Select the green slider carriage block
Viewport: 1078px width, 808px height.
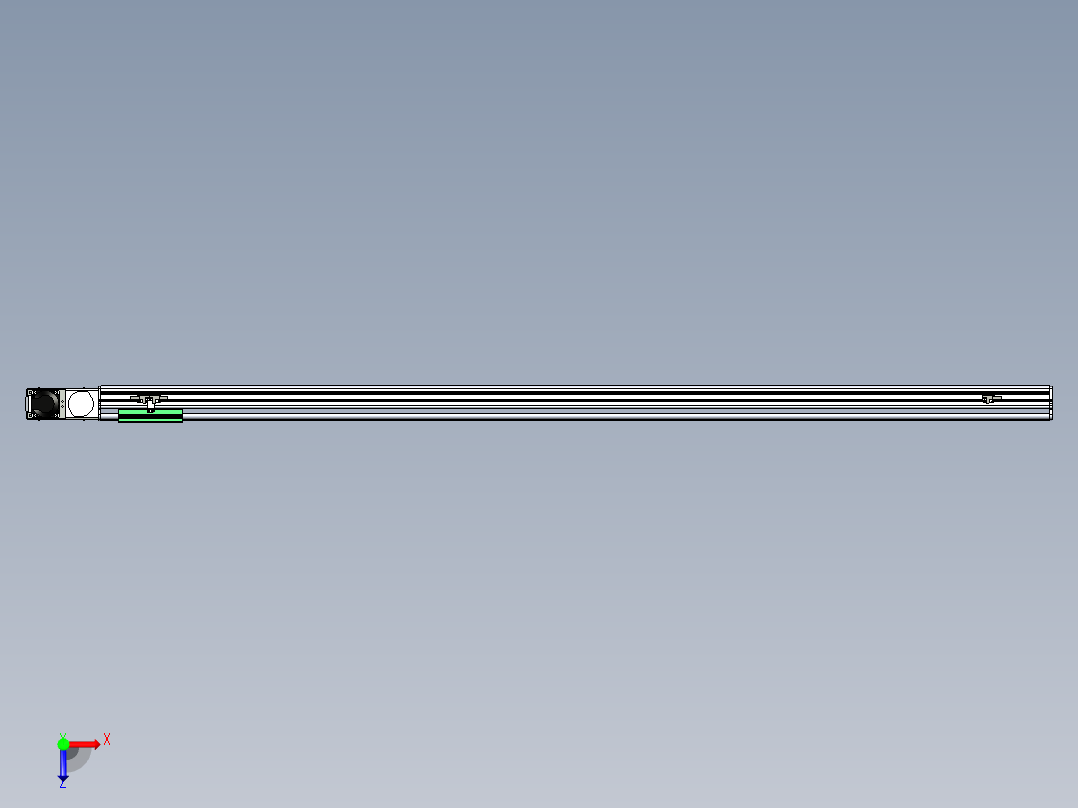click(x=150, y=415)
